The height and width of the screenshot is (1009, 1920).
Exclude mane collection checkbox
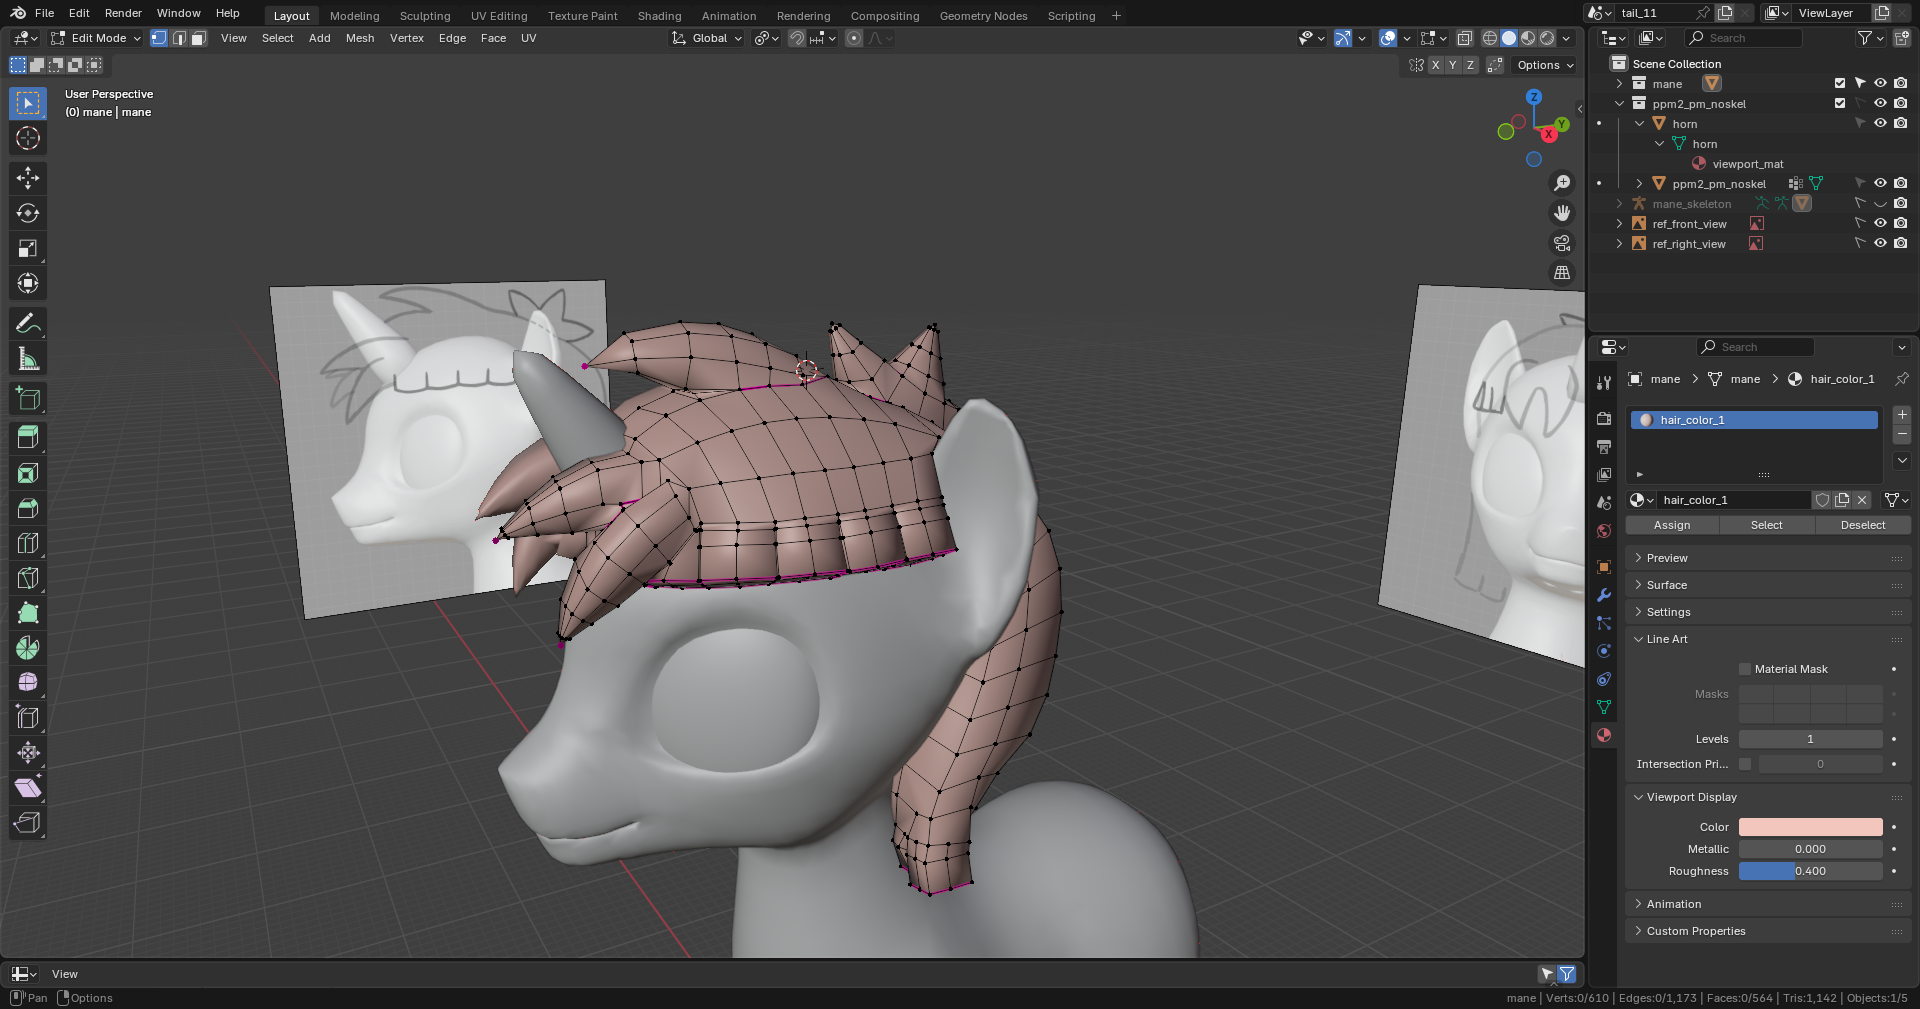[x=1840, y=83]
